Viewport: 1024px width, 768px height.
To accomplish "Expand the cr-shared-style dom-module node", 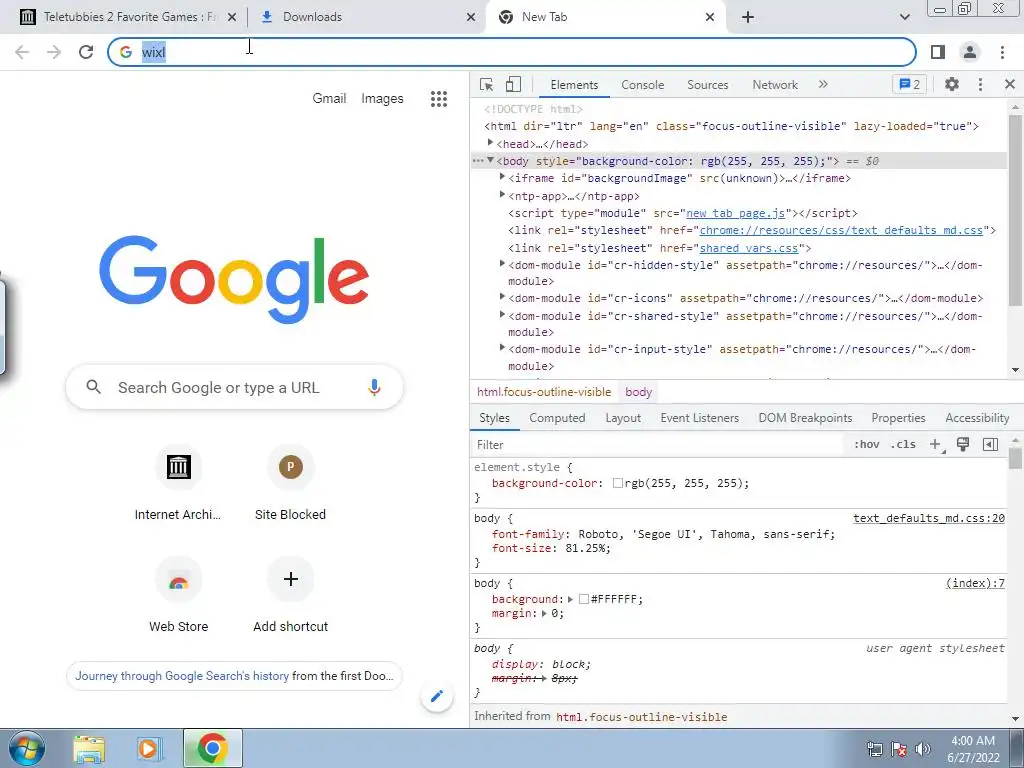I will [x=502, y=315].
